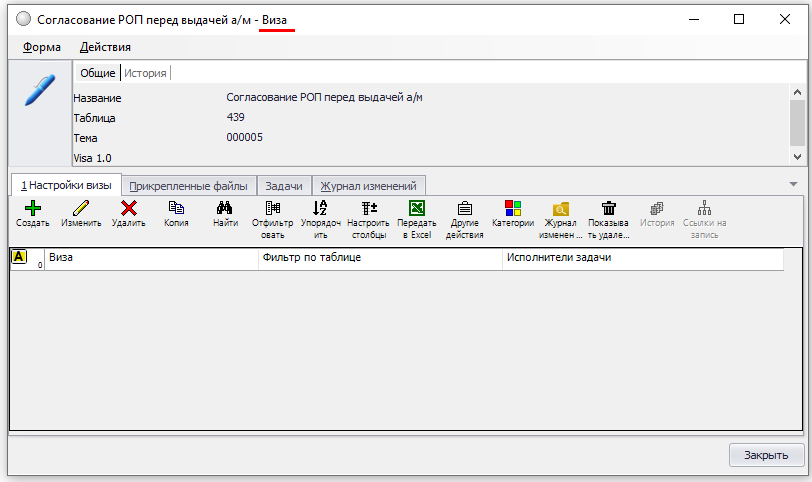812x482 pixels.
Task: Click the Копия toolbar icon
Action: point(176,208)
